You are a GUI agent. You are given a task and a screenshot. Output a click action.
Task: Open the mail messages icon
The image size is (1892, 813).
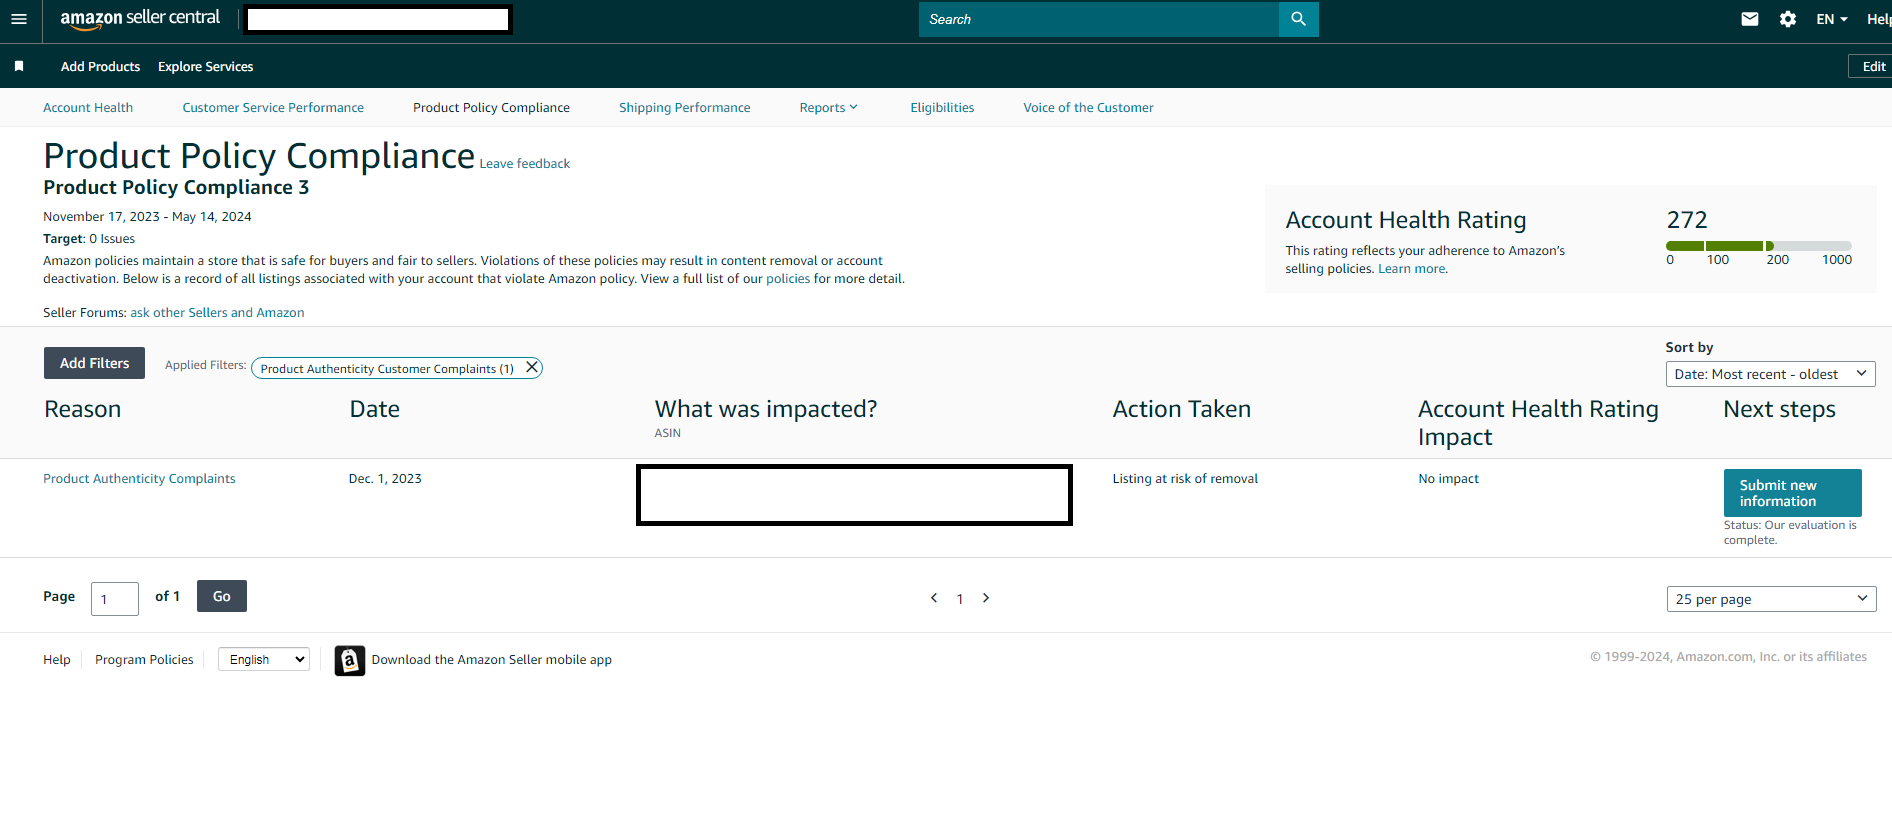pos(1749,19)
